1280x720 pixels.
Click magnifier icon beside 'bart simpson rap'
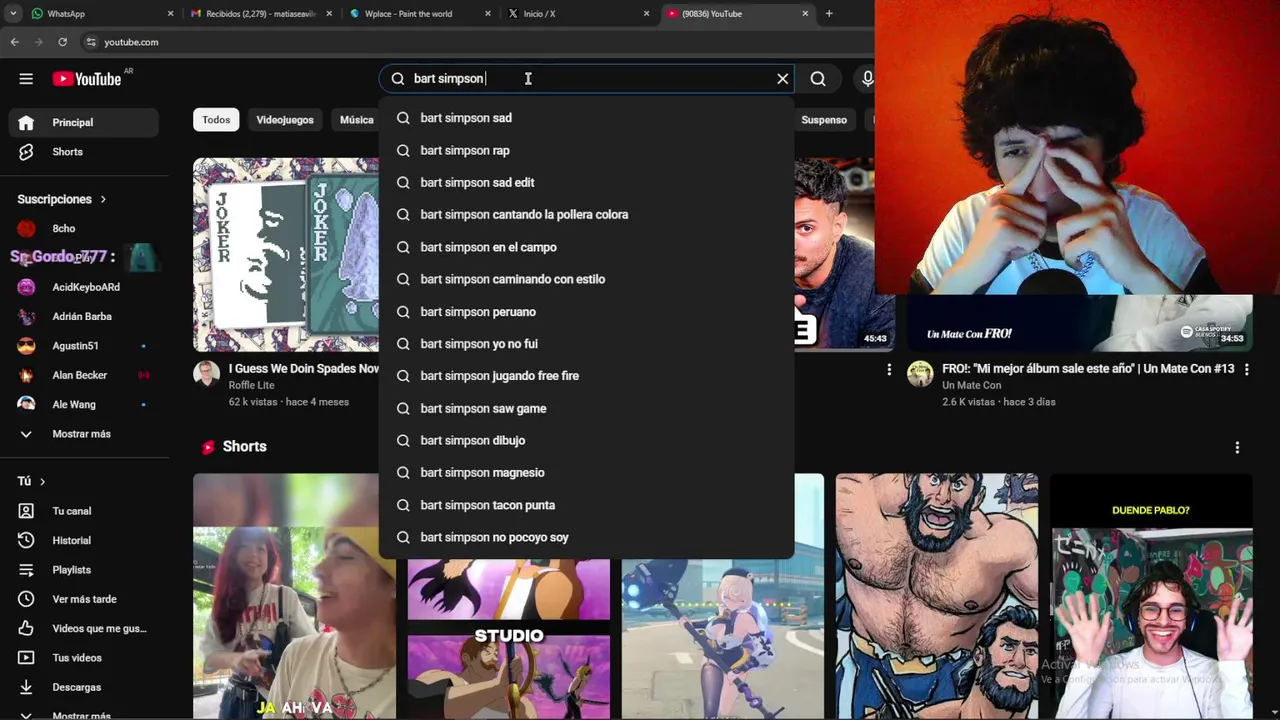pos(403,150)
